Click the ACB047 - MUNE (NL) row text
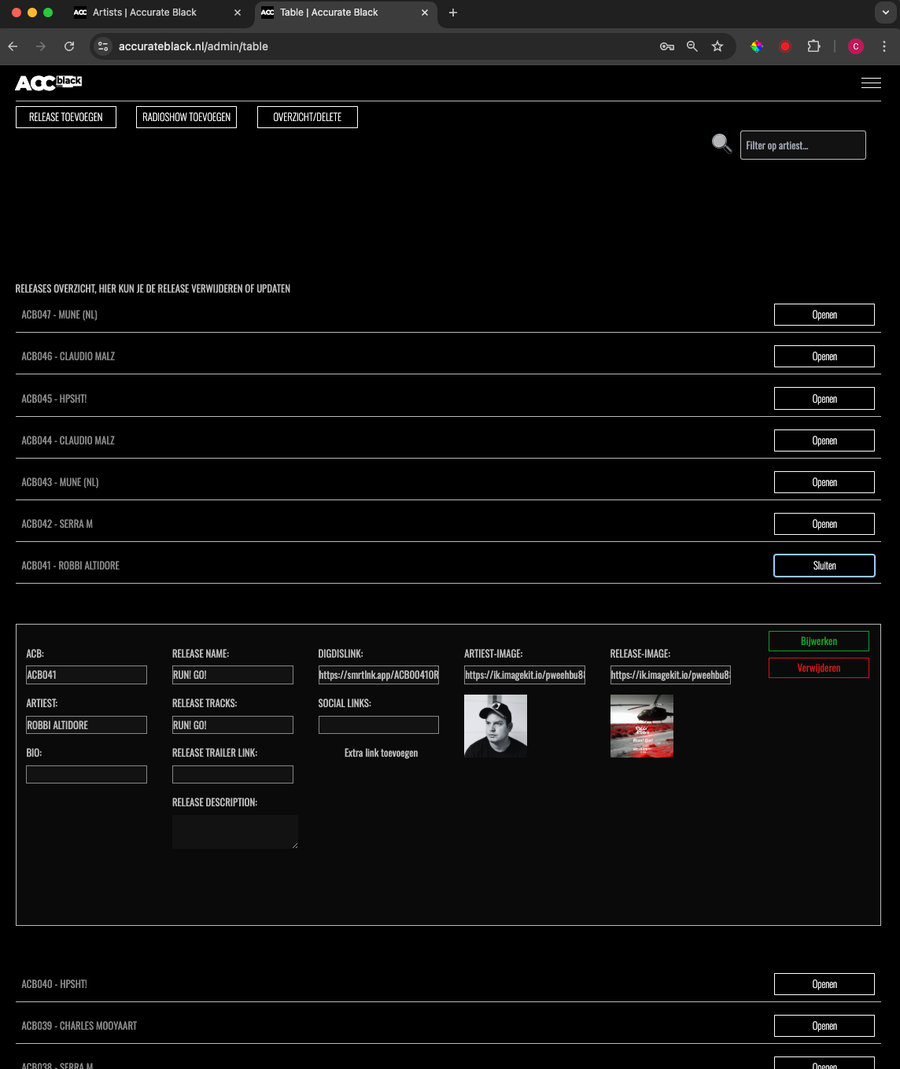 coord(59,314)
